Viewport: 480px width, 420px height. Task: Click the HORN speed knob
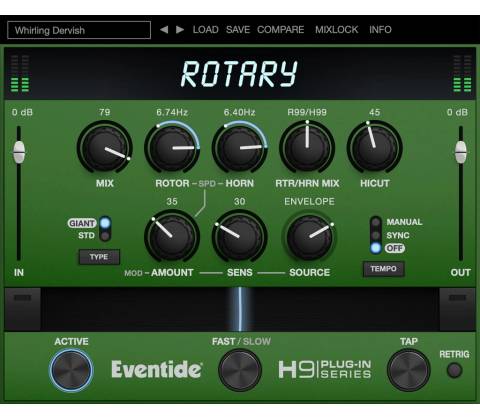point(239,147)
